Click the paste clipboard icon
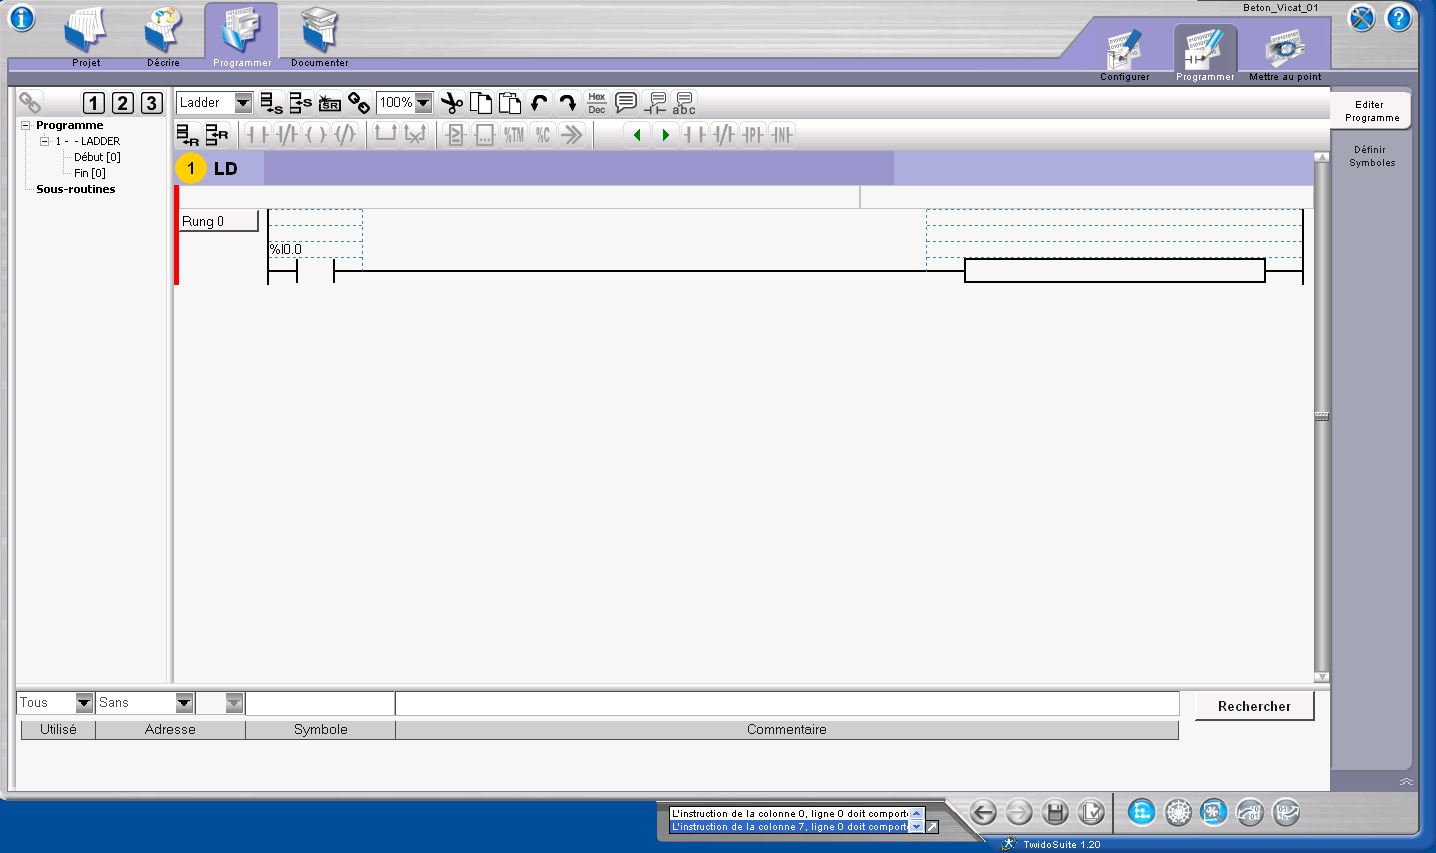The image size is (1436, 853). coord(510,103)
